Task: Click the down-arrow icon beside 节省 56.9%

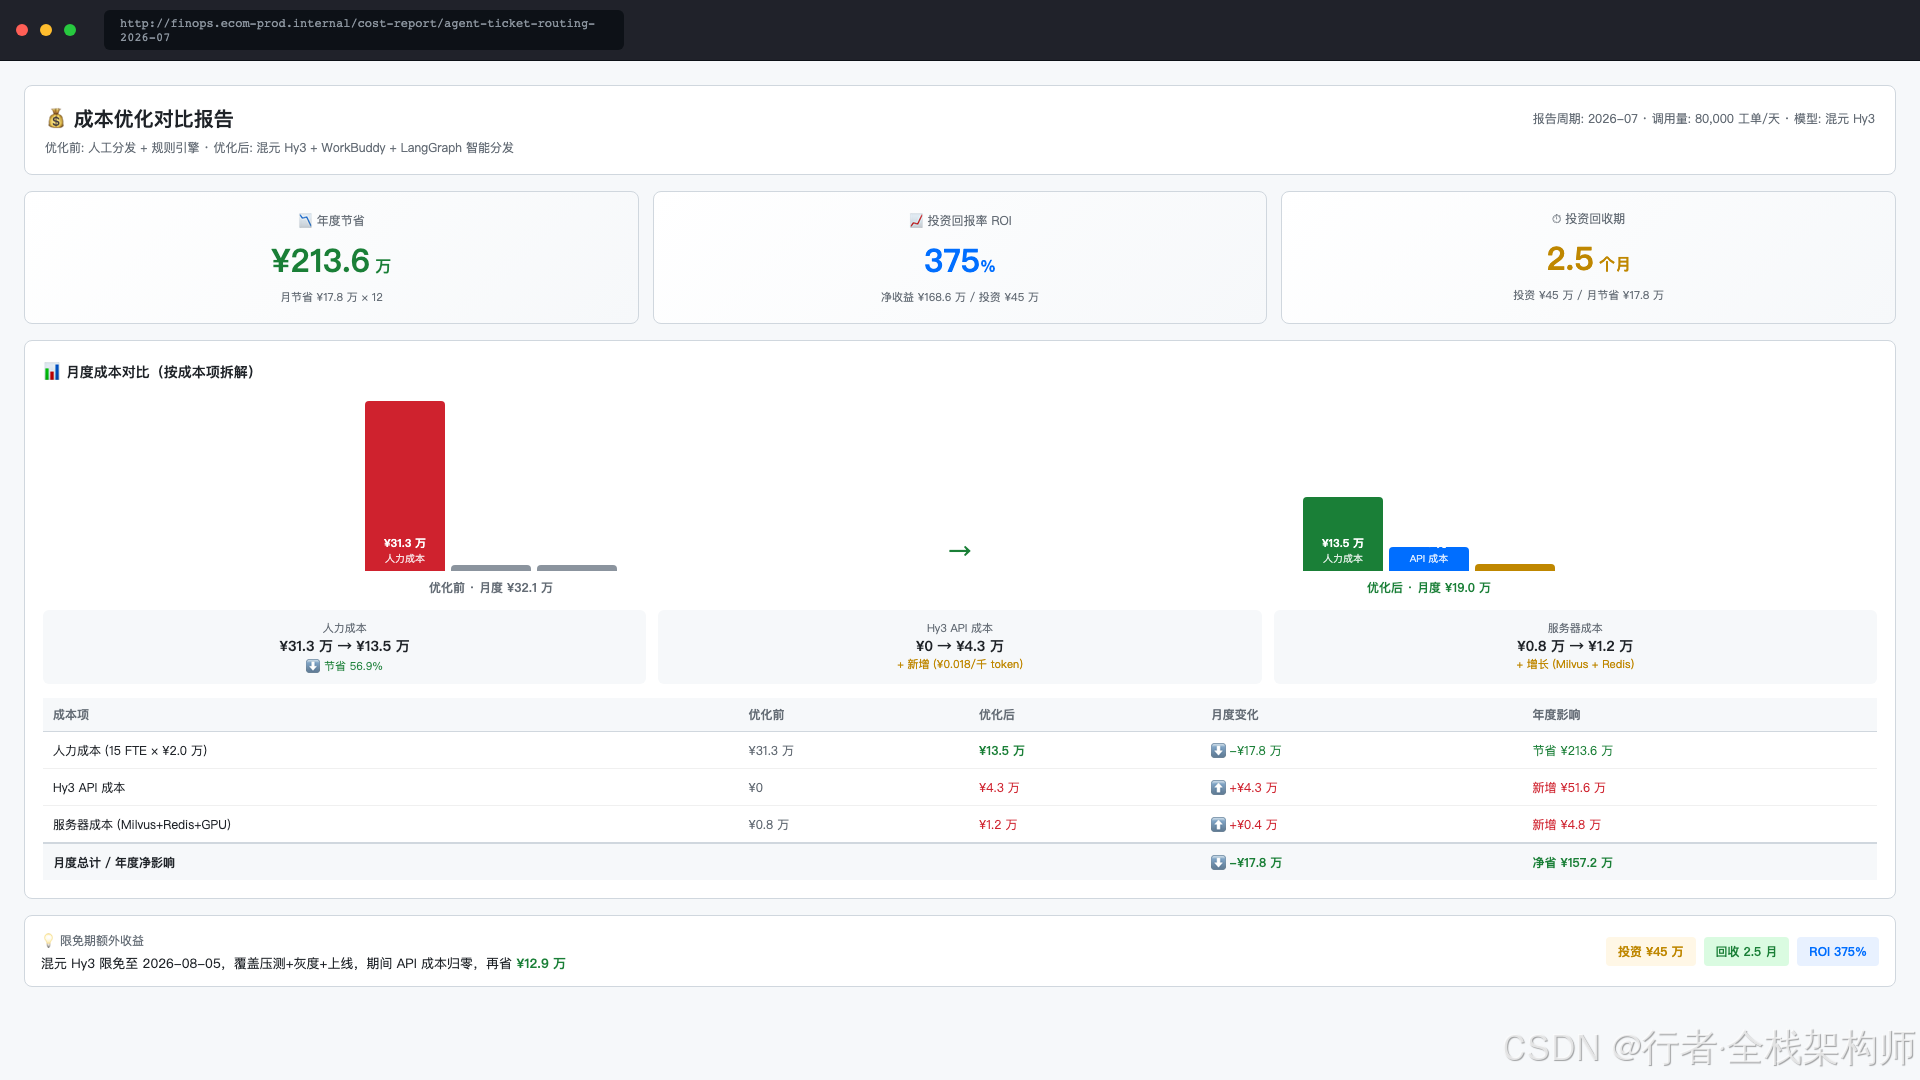Action: (313, 666)
